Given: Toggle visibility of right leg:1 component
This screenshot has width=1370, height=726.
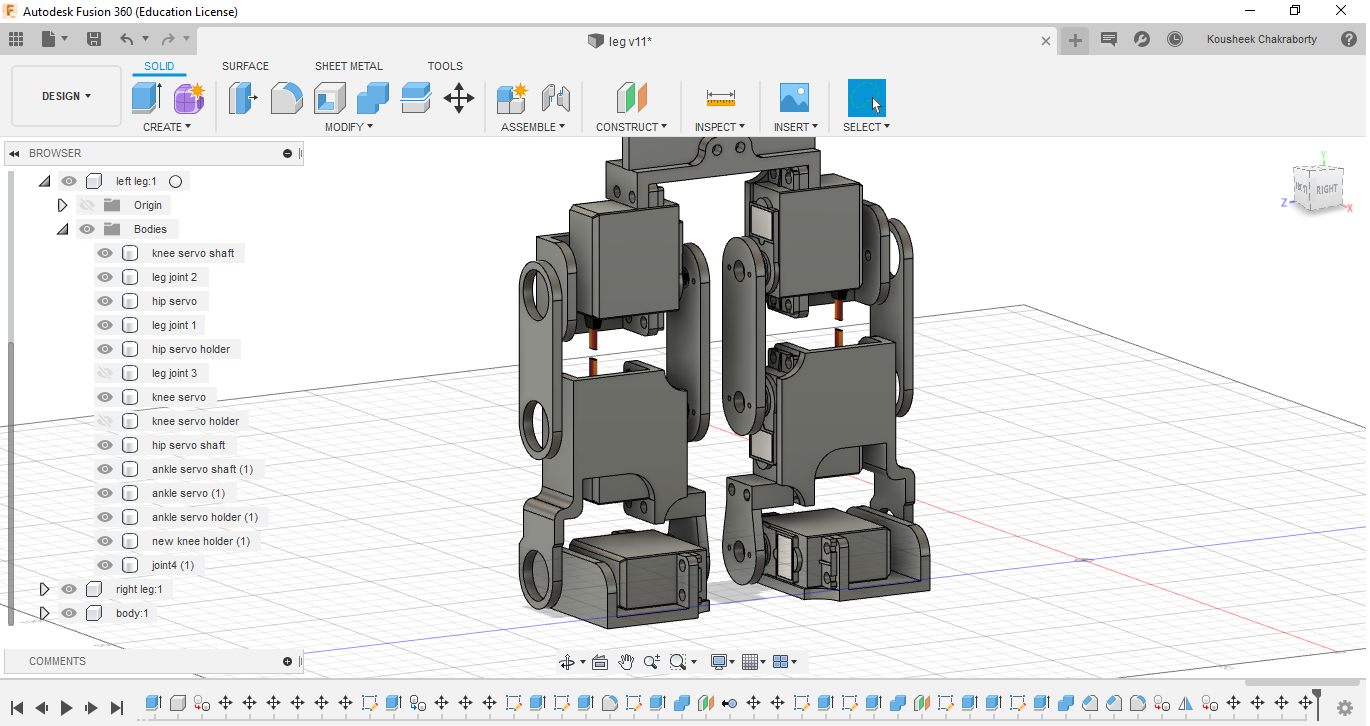Looking at the screenshot, I should (69, 589).
